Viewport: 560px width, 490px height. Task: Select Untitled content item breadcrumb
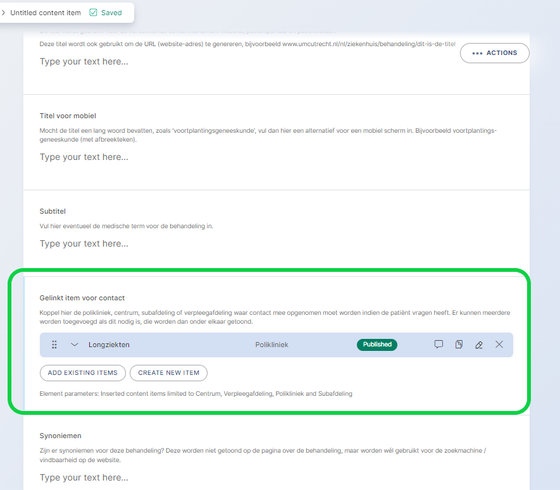coord(45,13)
